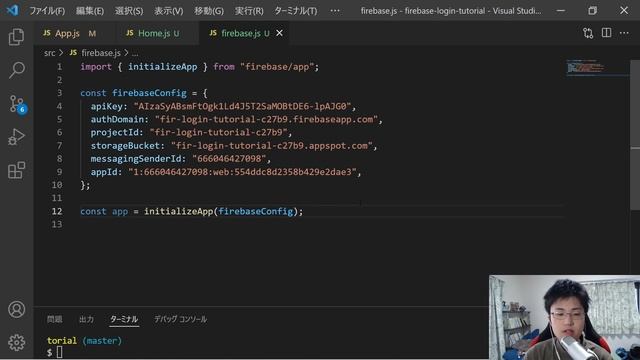Click the breadcrumb ellipsis symbol segment

(x=135, y=53)
